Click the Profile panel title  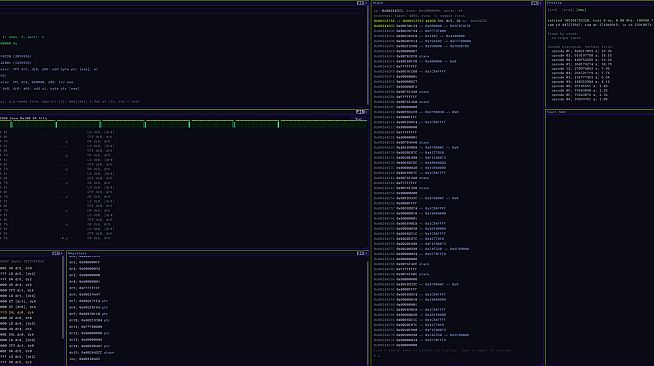point(554,3)
